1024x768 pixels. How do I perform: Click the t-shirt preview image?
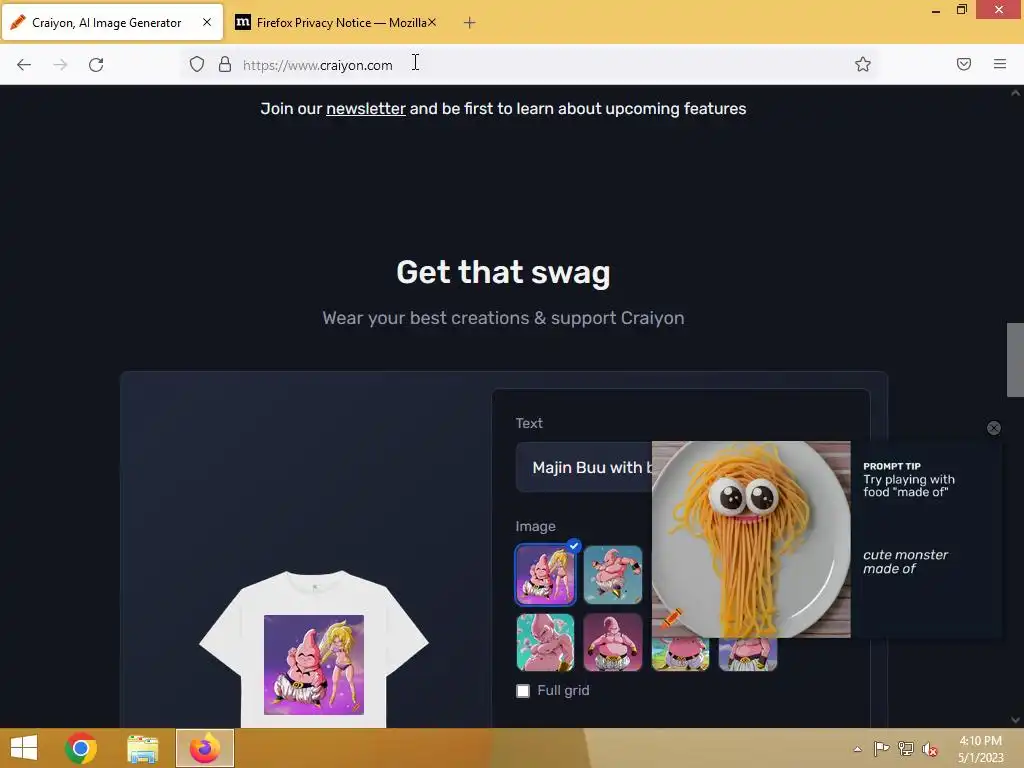tap(314, 650)
